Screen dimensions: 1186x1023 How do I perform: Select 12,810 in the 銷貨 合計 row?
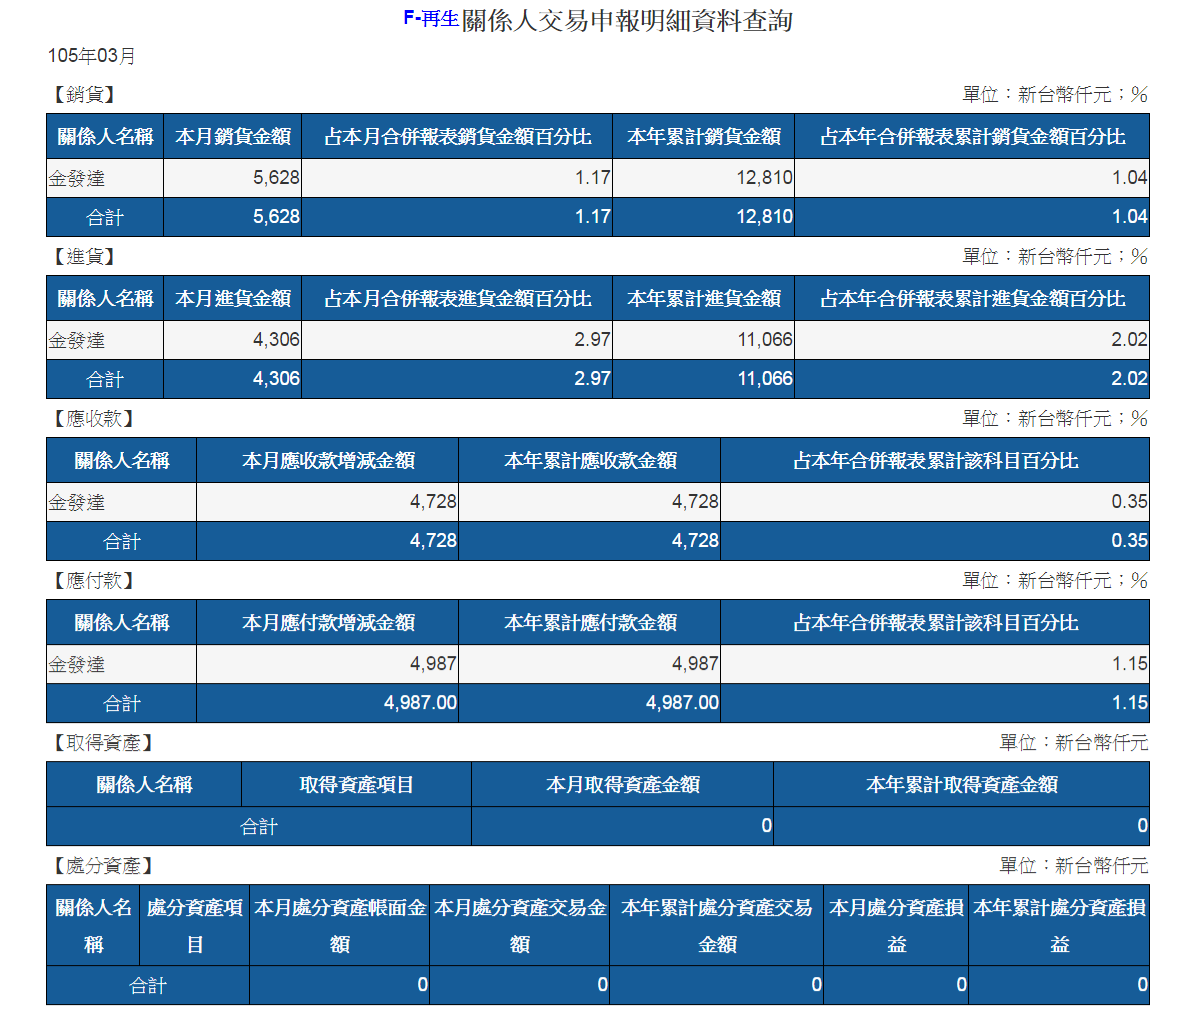(x=765, y=217)
